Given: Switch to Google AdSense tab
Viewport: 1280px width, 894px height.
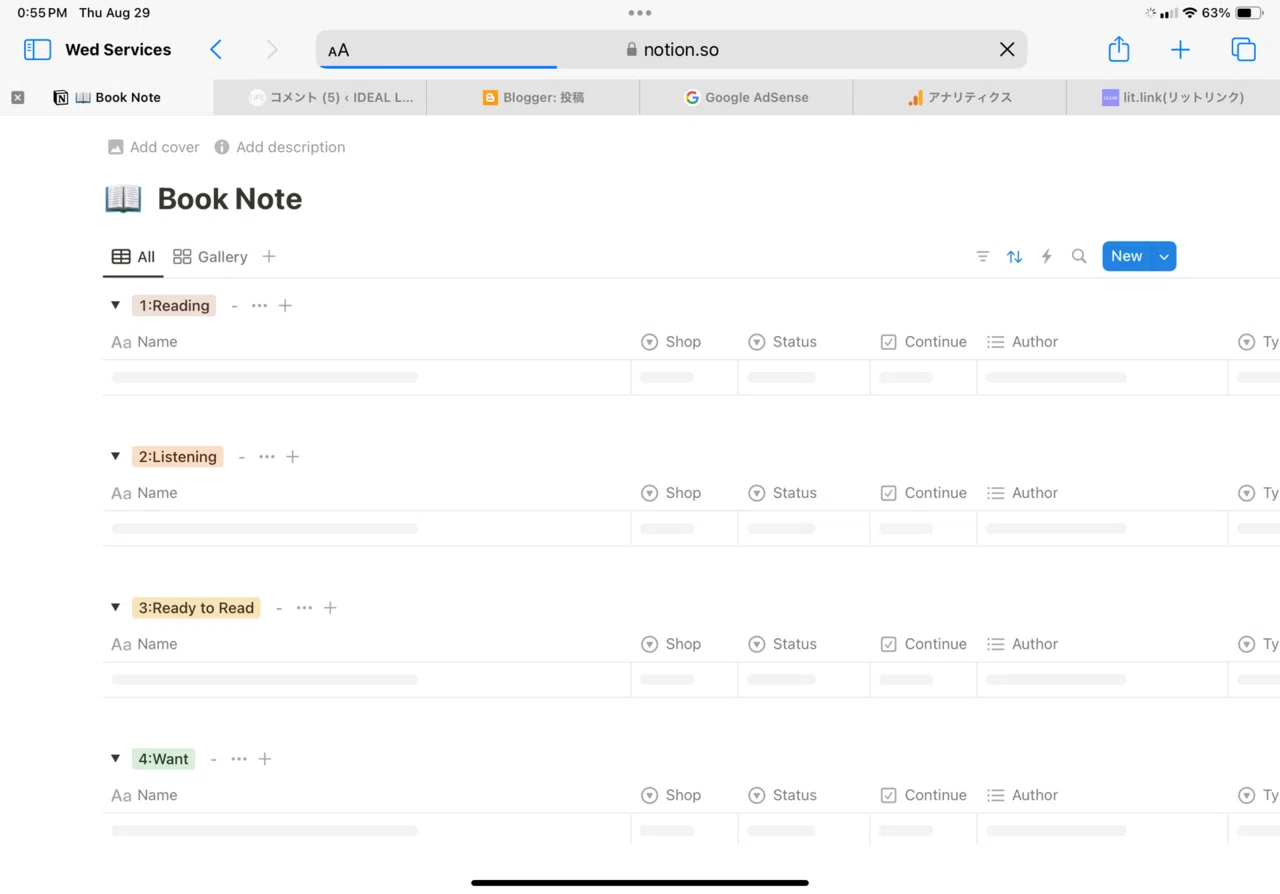Looking at the screenshot, I should coord(746,97).
